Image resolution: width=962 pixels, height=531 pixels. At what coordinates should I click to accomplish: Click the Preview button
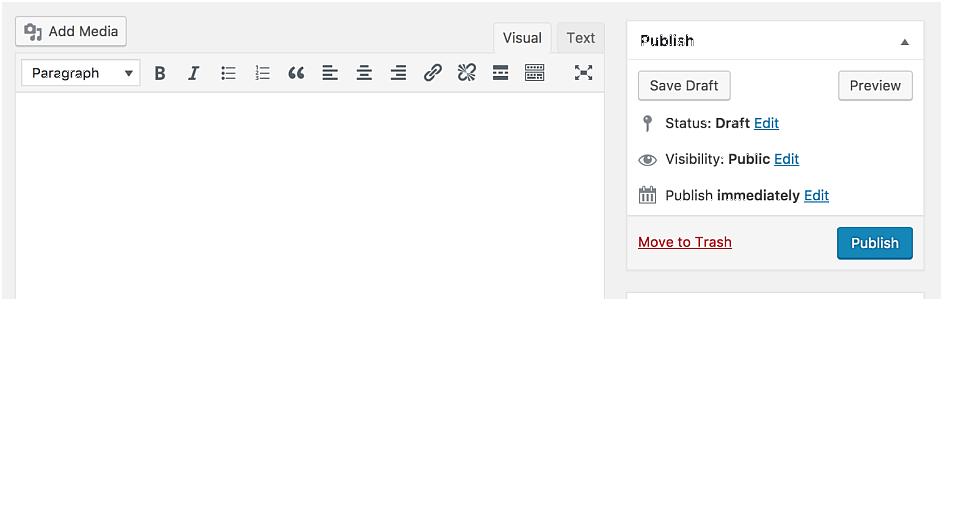tap(875, 86)
